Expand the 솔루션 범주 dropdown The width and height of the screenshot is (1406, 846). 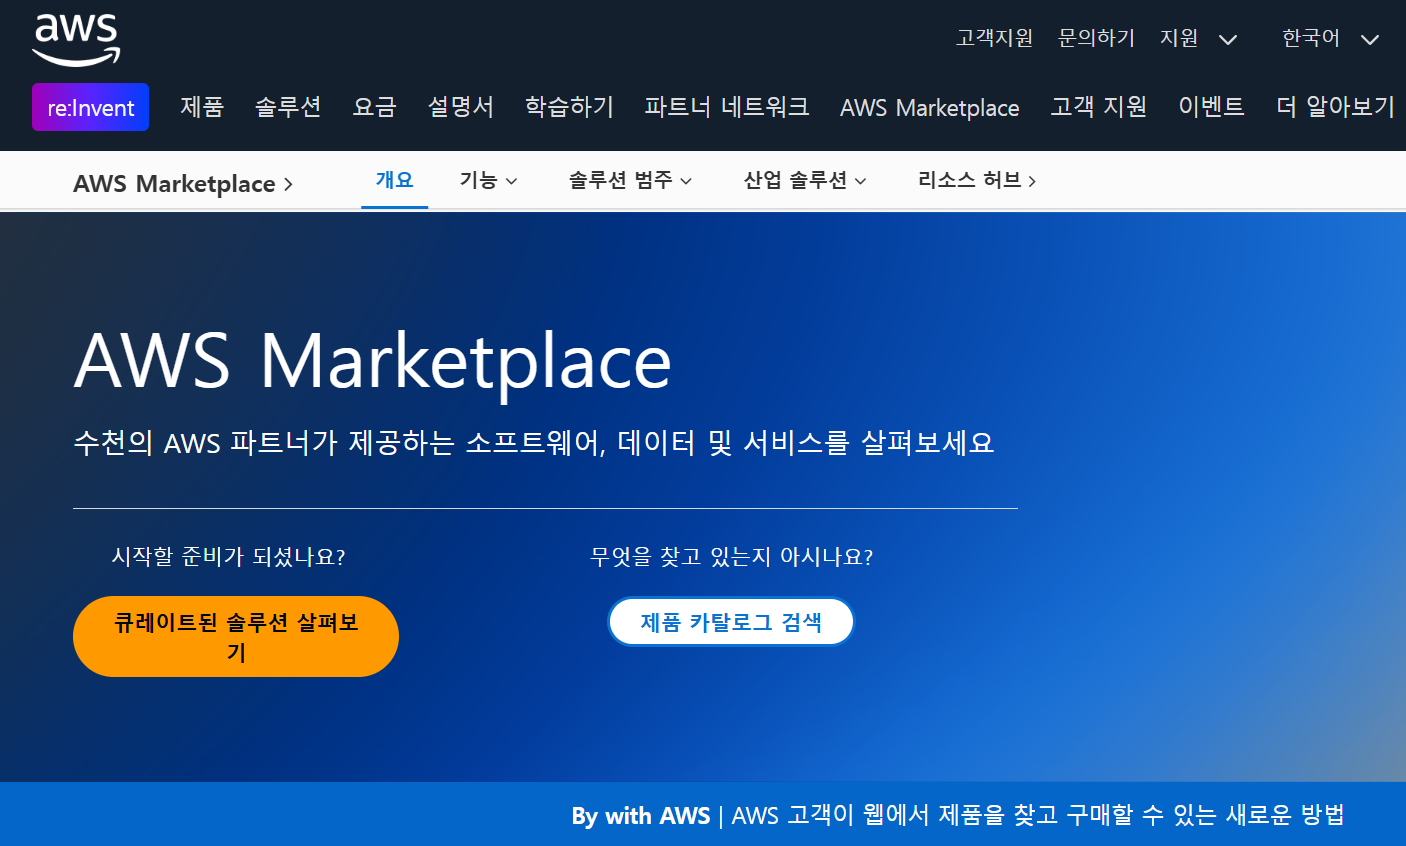point(686,182)
